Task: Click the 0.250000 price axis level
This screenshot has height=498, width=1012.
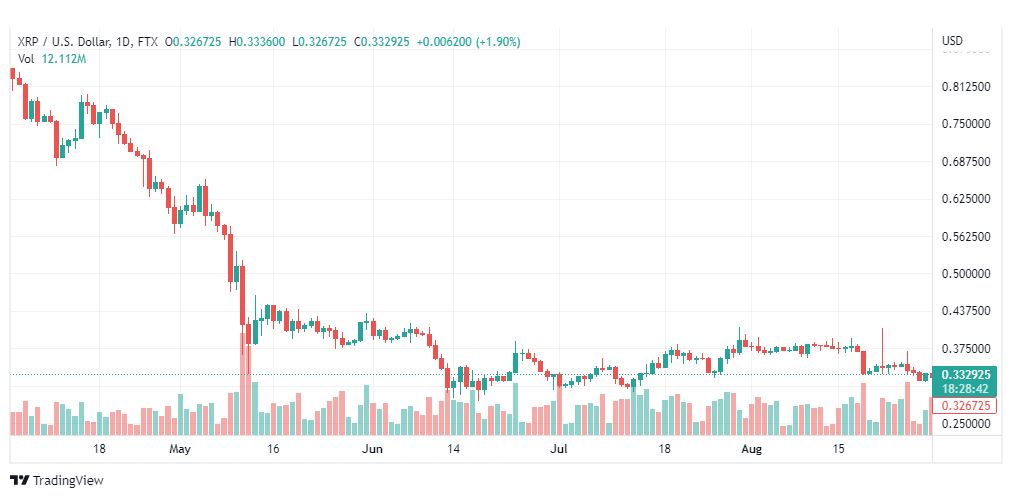Action: (966, 424)
